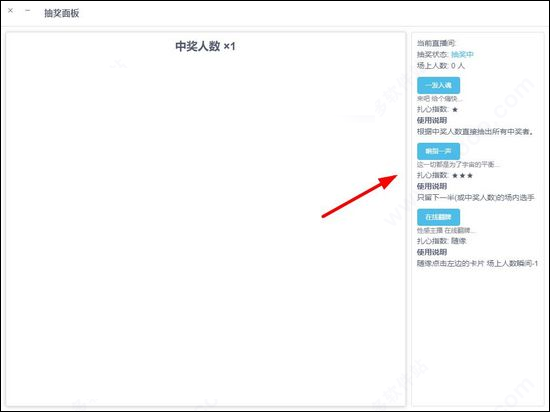Image resolution: width=550 pixels, height=412 pixels.
Task: Click the 抽奖中 lottery status text
Action: pos(462,54)
